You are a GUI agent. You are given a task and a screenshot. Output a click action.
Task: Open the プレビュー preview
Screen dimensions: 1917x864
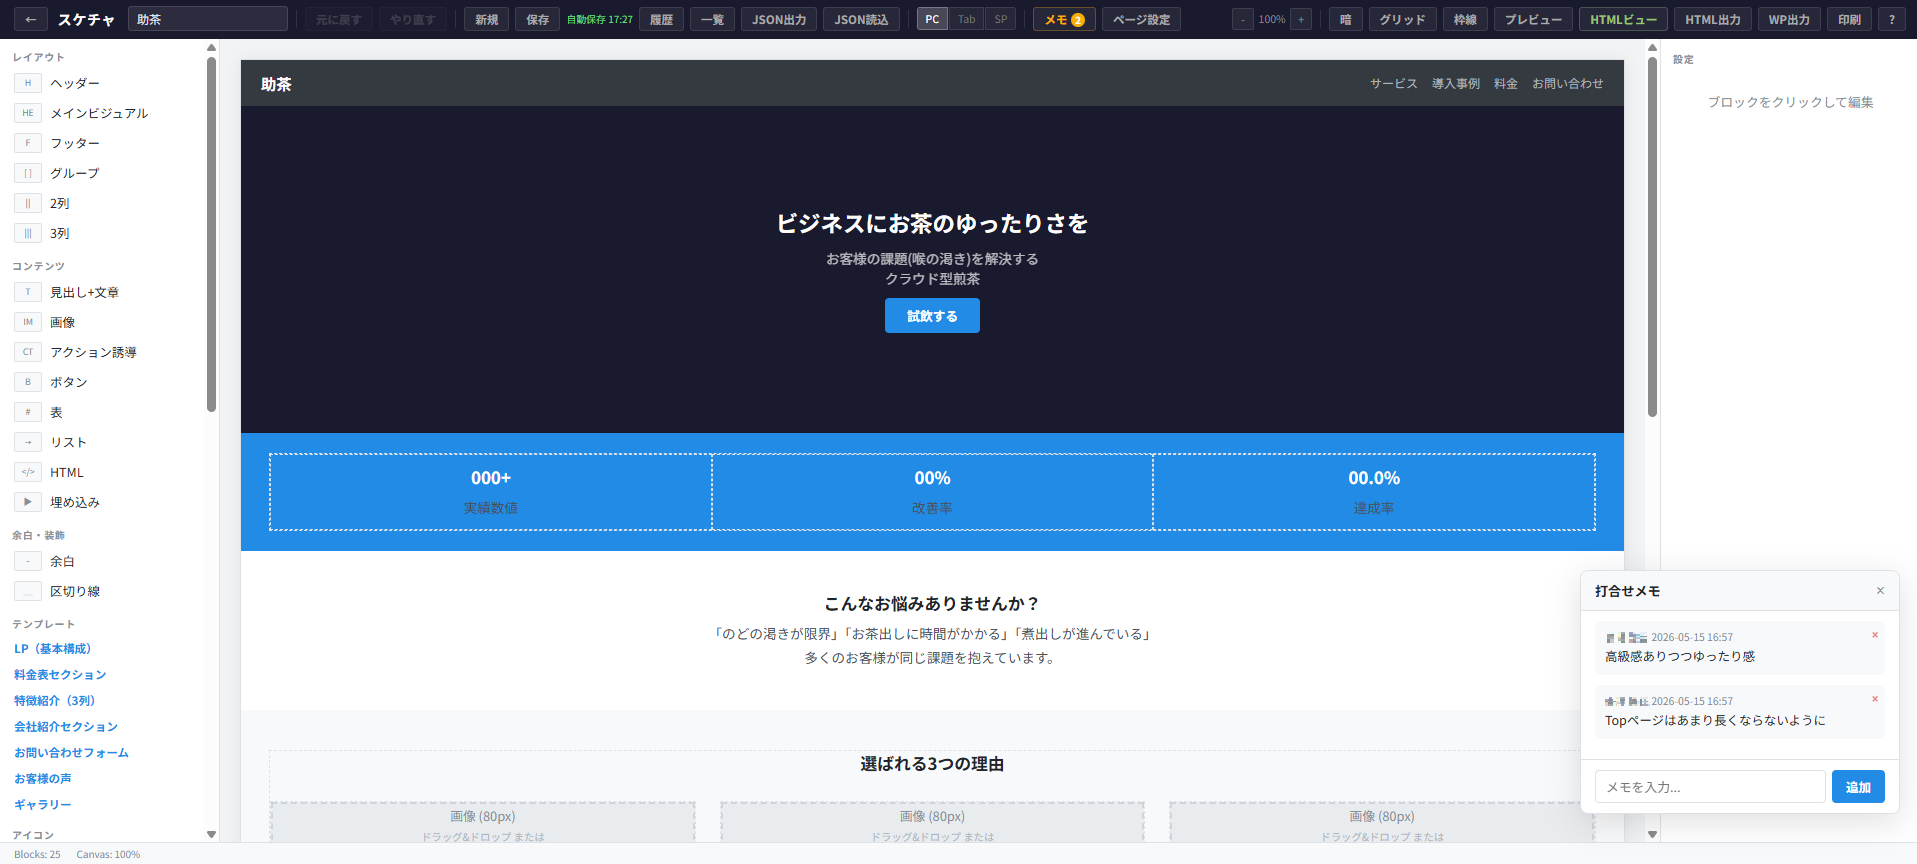pyautogui.click(x=1533, y=19)
